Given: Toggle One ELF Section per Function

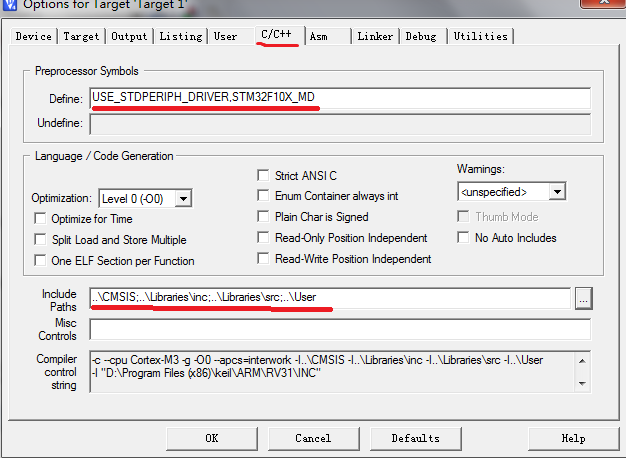Looking at the screenshot, I should tap(40, 261).
